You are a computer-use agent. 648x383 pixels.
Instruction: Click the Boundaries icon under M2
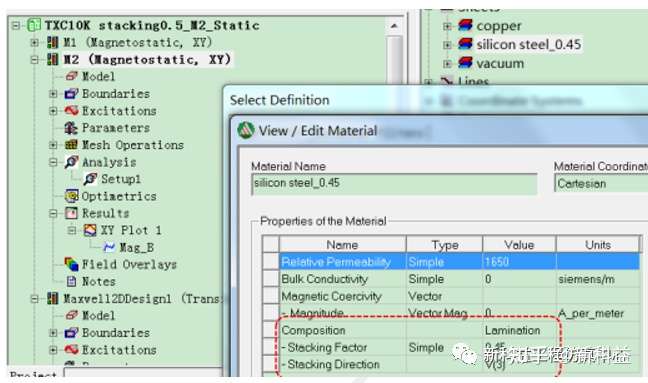click(x=71, y=94)
